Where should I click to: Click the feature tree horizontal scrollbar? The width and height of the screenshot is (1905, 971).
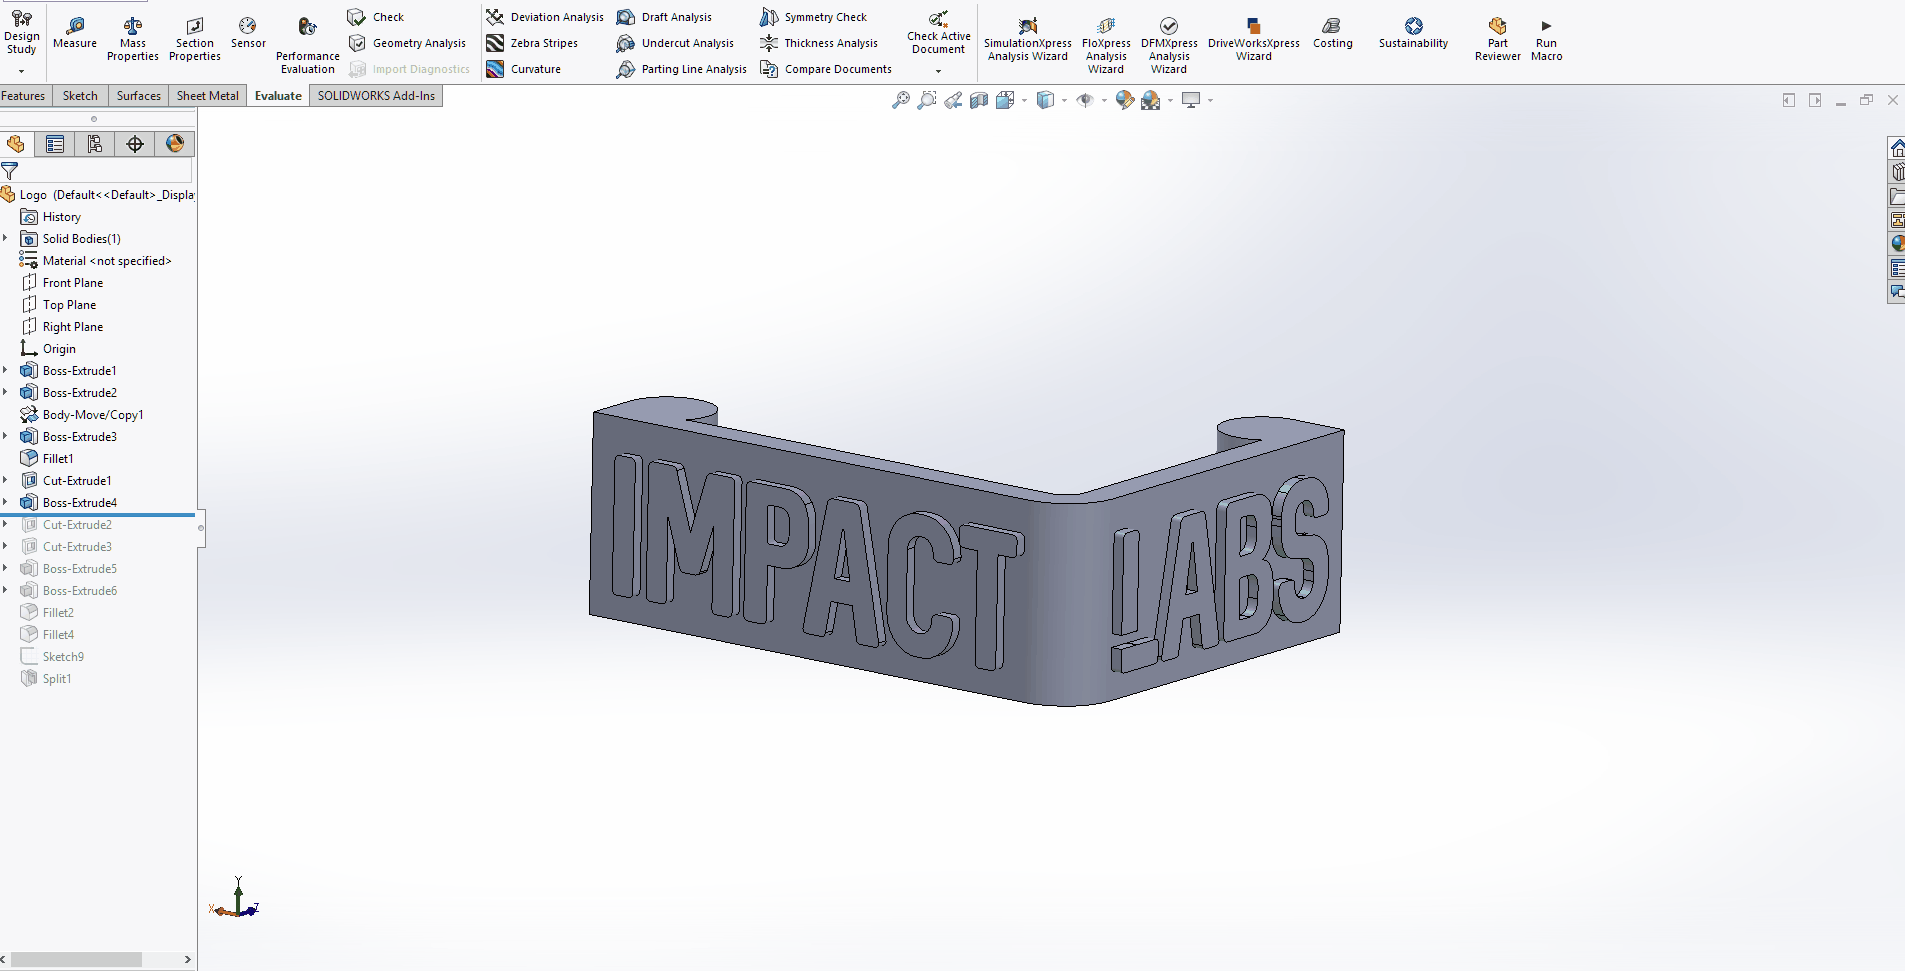click(77, 959)
